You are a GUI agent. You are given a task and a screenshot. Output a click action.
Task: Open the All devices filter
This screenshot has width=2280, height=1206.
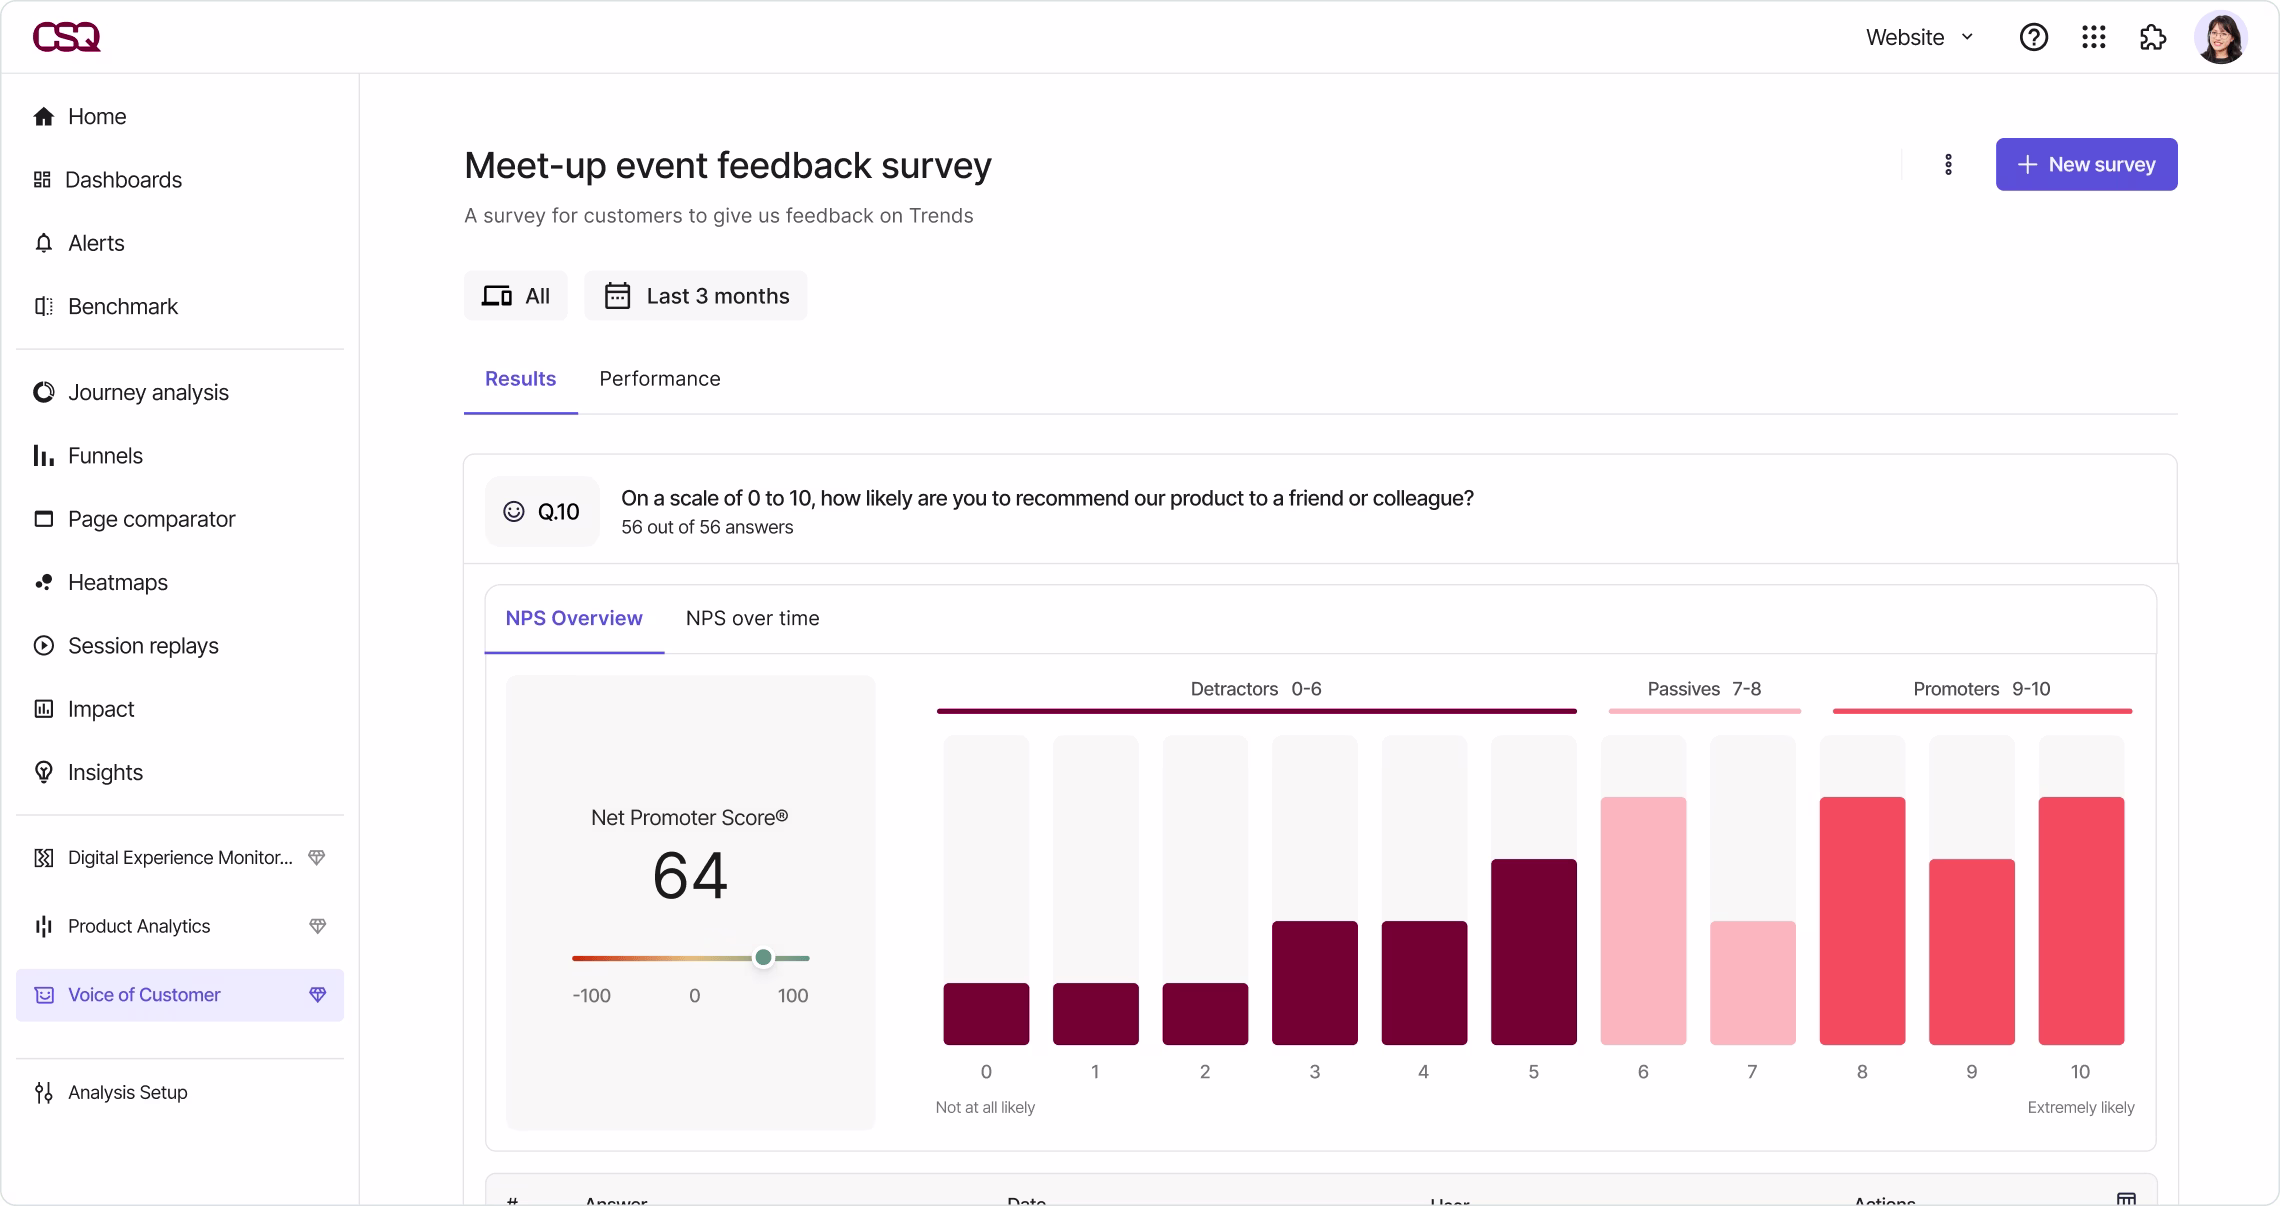coord(516,296)
